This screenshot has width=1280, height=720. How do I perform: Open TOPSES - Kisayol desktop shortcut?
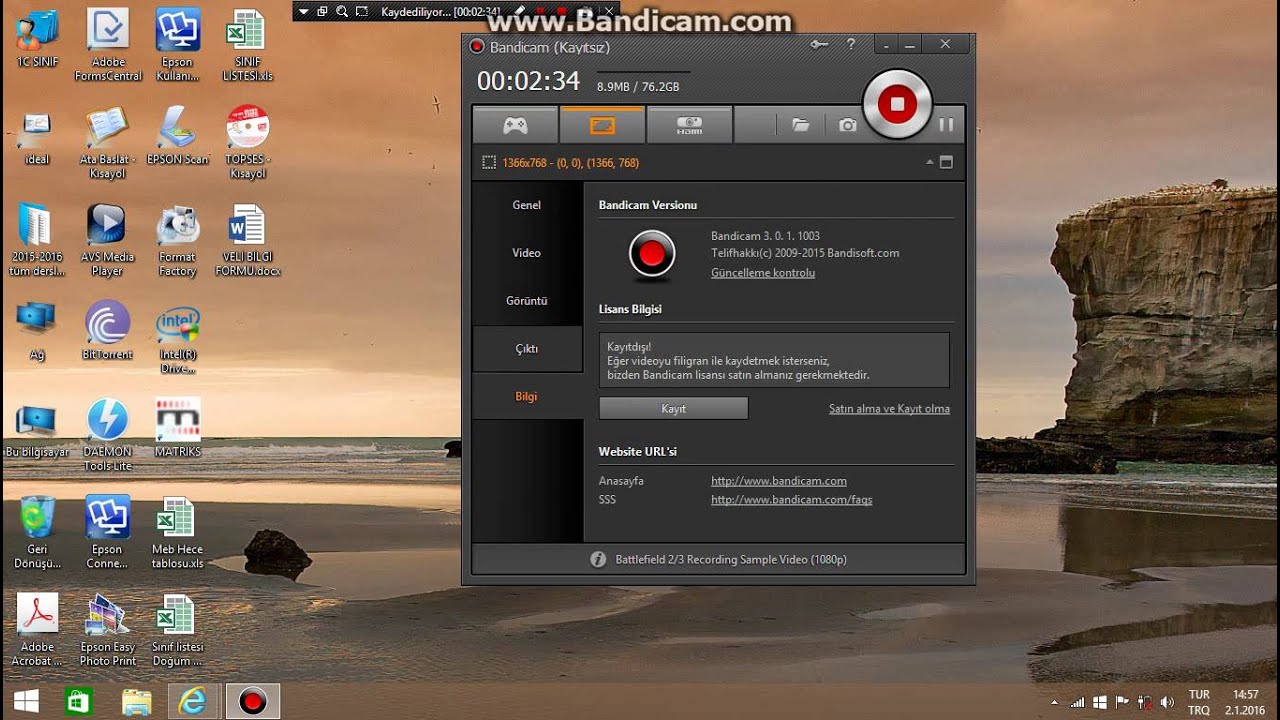247,142
